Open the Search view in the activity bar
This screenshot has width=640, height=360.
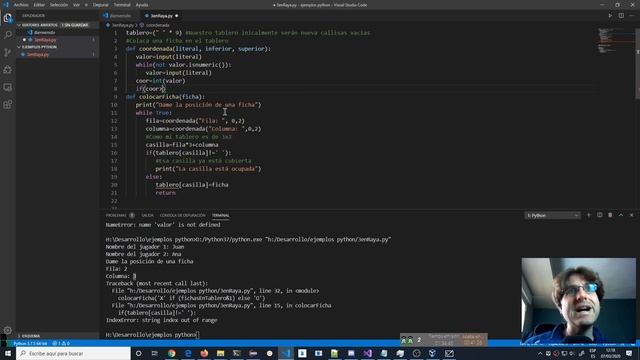pyautogui.click(x=8, y=35)
